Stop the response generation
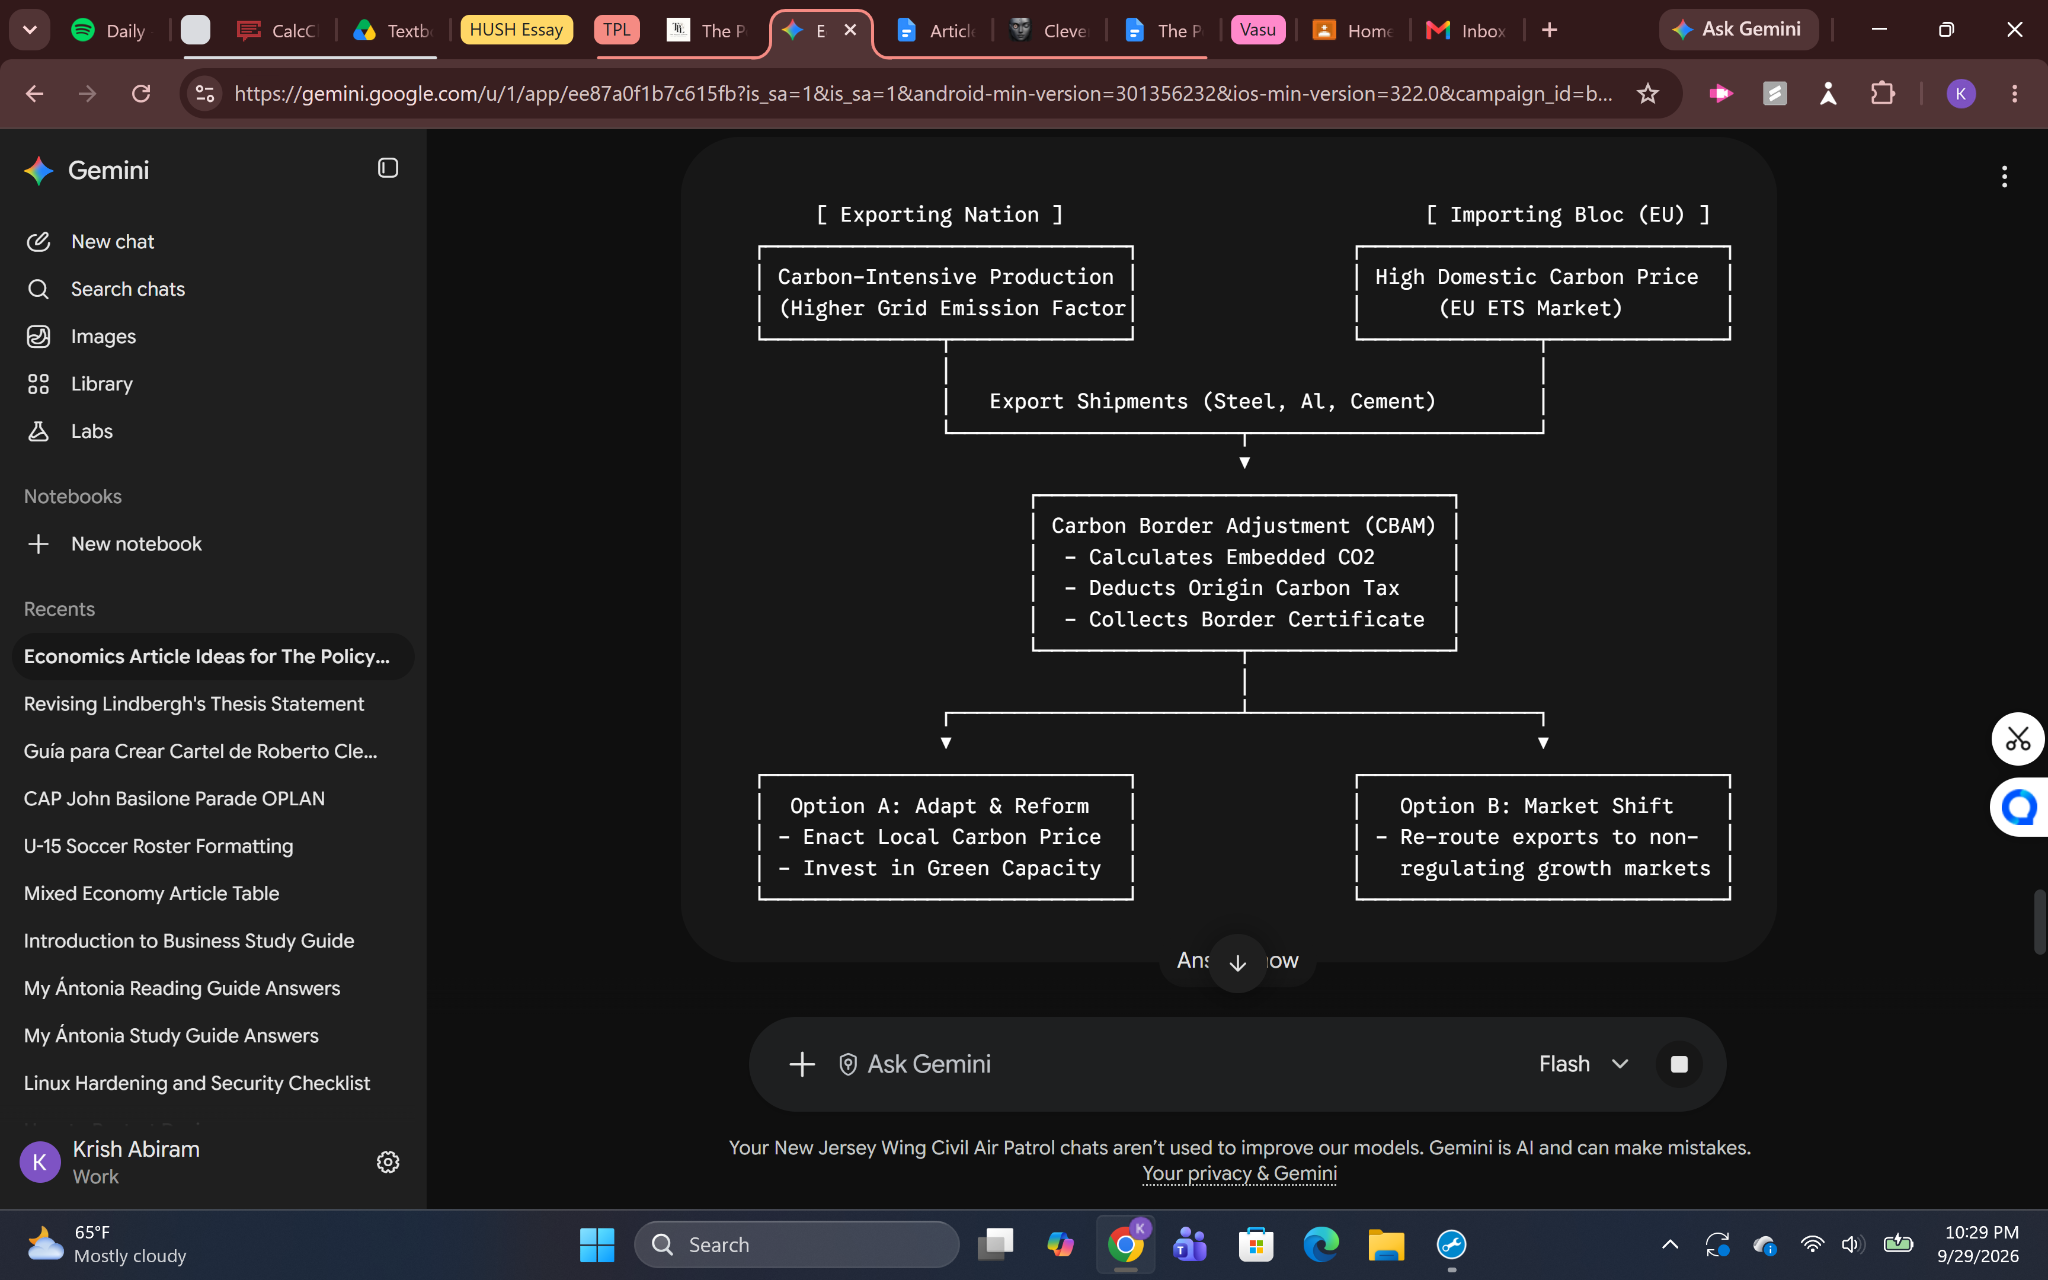The image size is (2048, 1280). click(1679, 1064)
